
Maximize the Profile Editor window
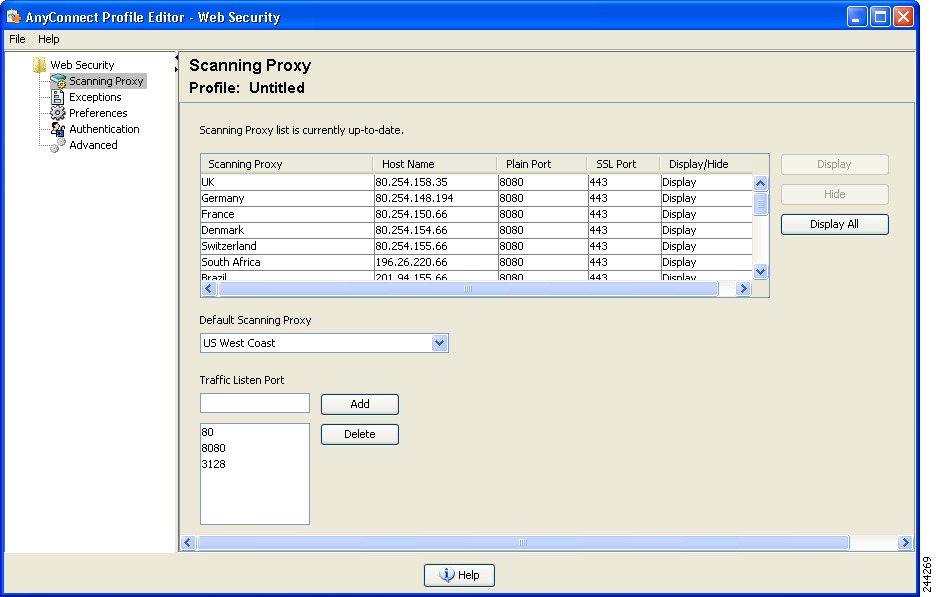(x=880, y=17)
